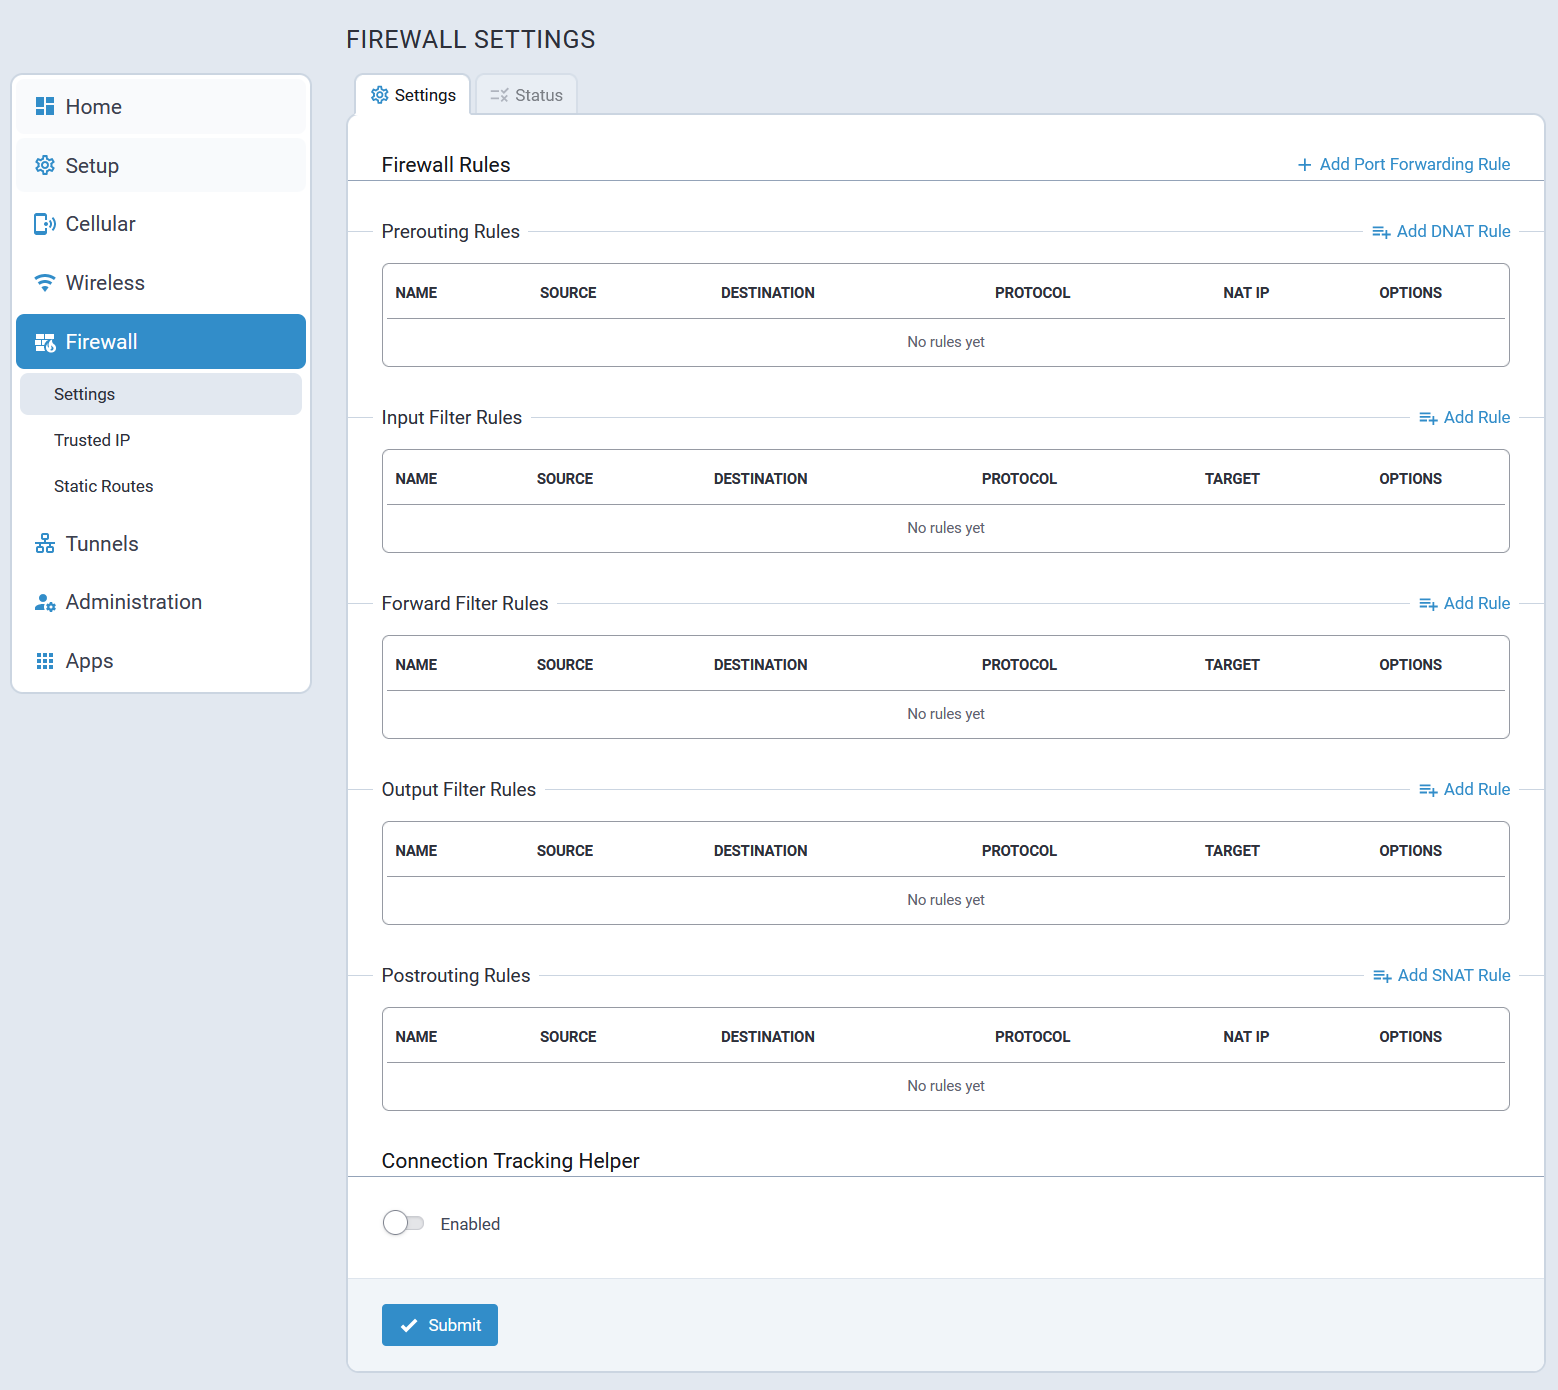Add a rule under Output Filter Rules
This screenshot has height=1390, width=1558.
point(1464,789)
